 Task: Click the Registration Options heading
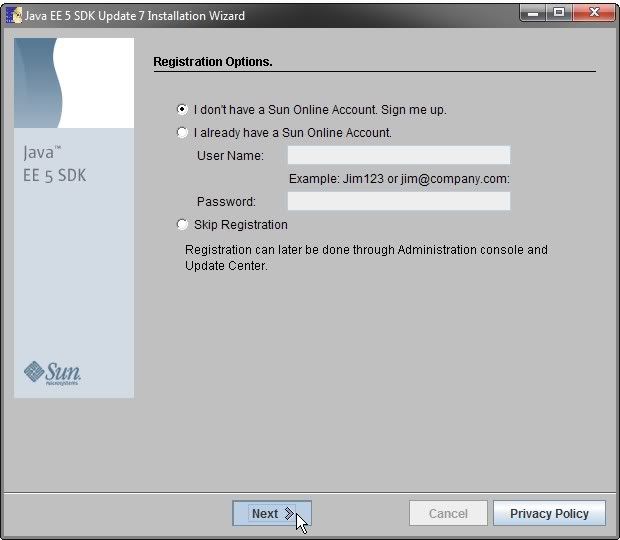pos(213,62)
